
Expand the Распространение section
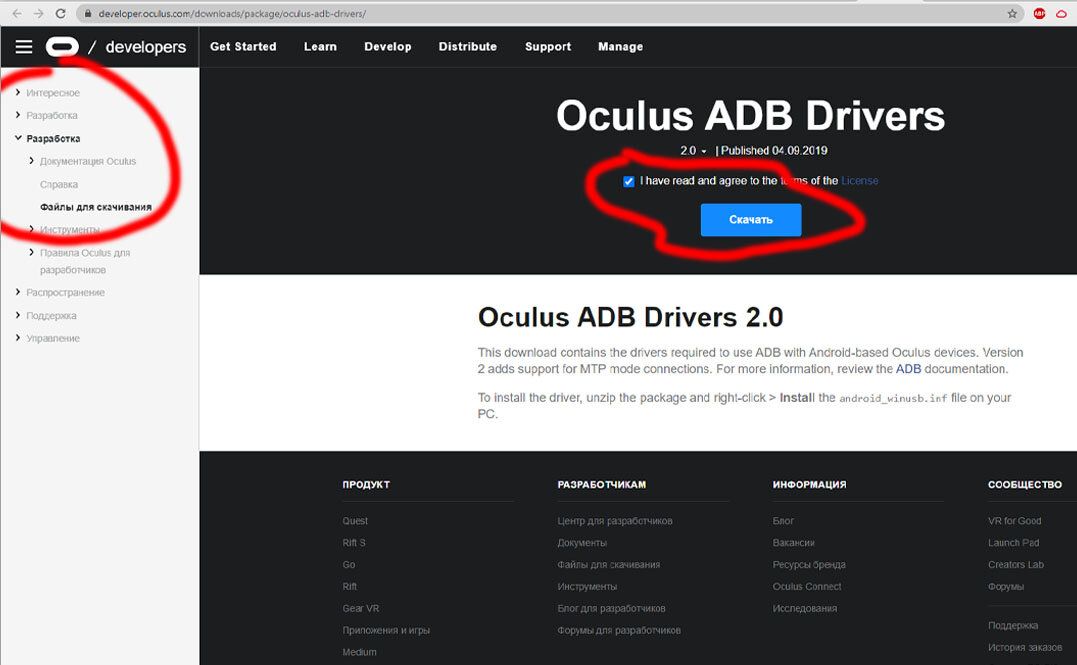pos(18,292)
